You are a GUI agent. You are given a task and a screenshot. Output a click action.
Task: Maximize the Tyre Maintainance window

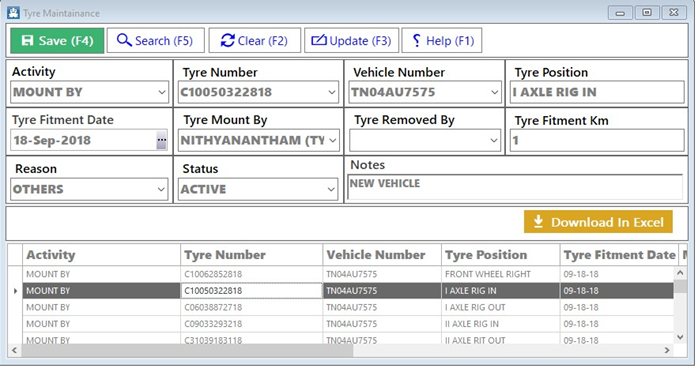click(647, 13)
